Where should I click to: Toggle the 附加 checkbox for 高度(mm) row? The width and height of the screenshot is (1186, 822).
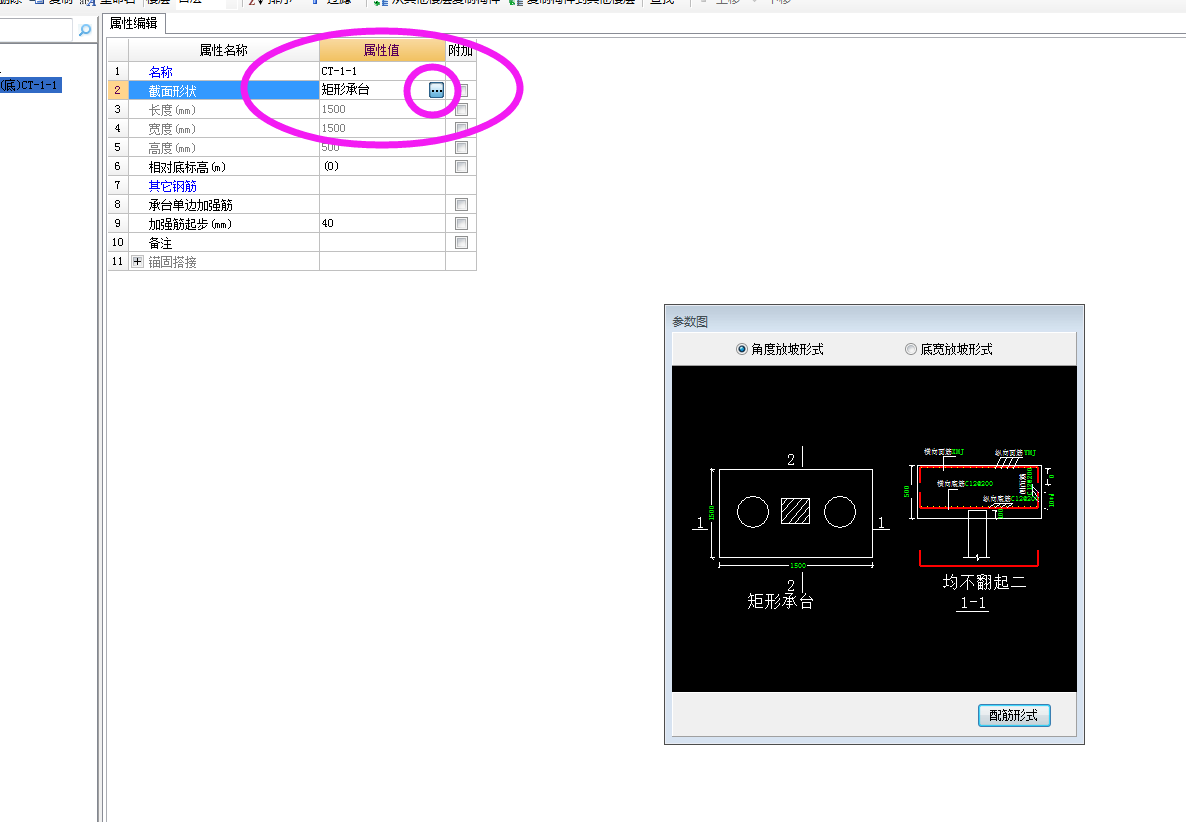(x=461, y=147)
